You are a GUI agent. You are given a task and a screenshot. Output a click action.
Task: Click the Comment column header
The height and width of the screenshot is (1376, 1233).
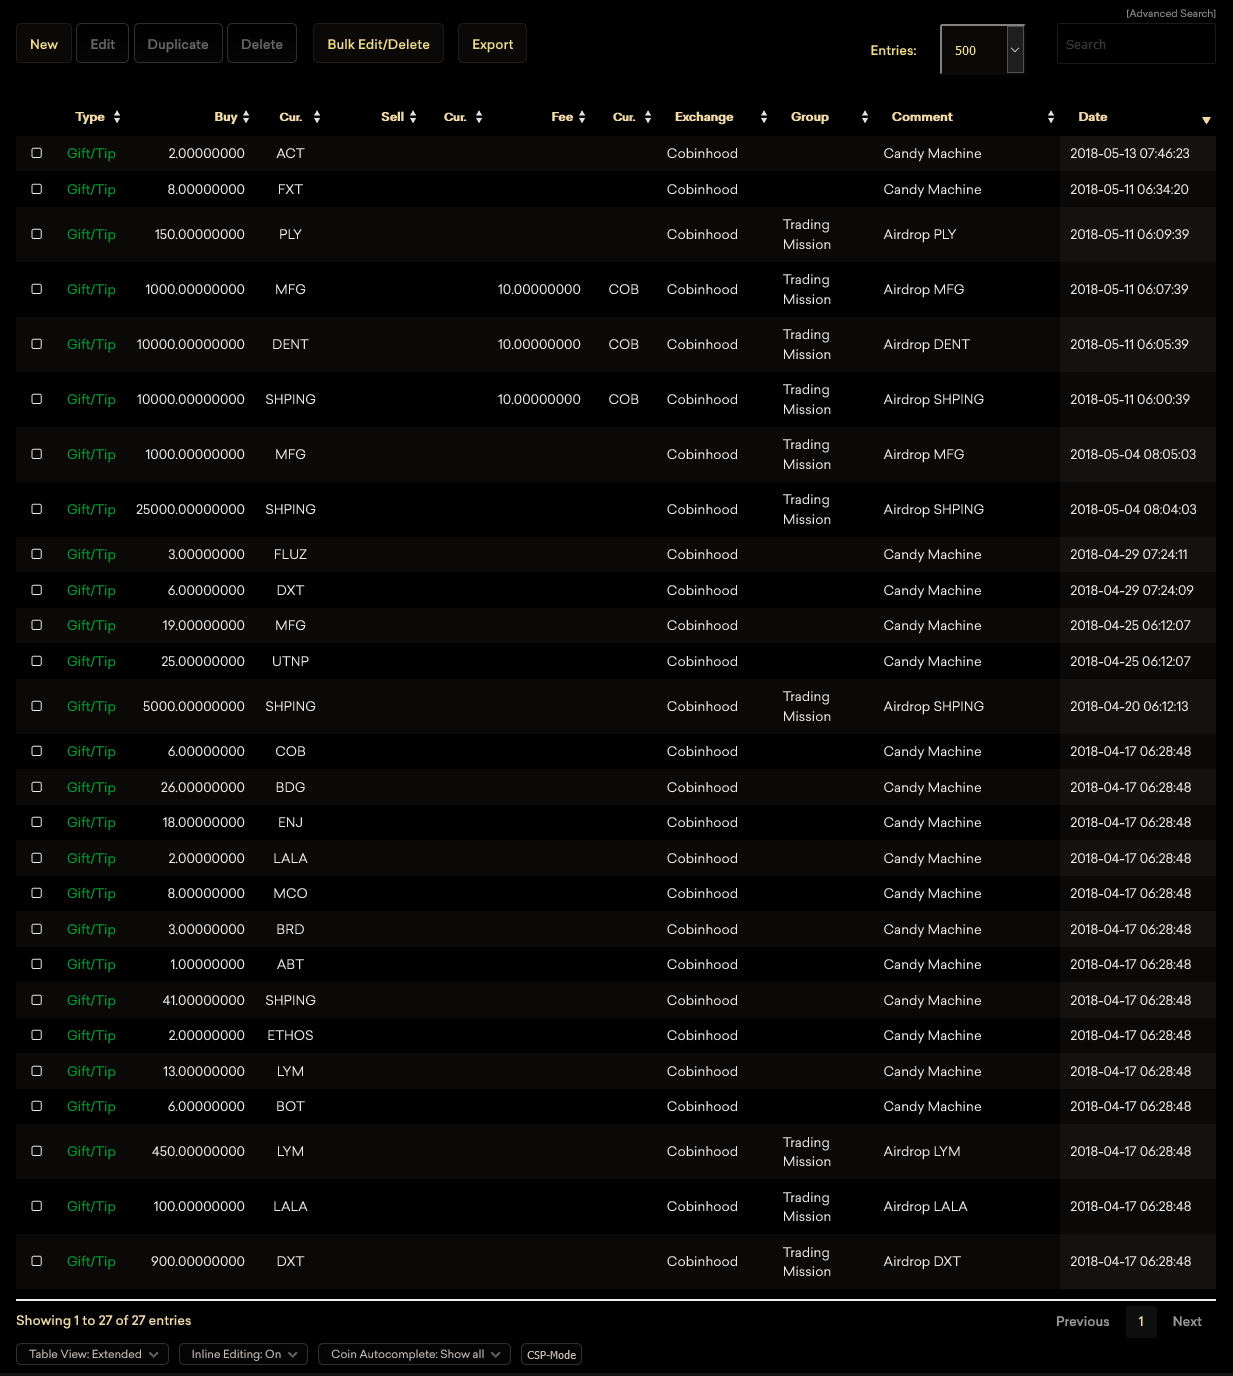[x=922, y=117]
